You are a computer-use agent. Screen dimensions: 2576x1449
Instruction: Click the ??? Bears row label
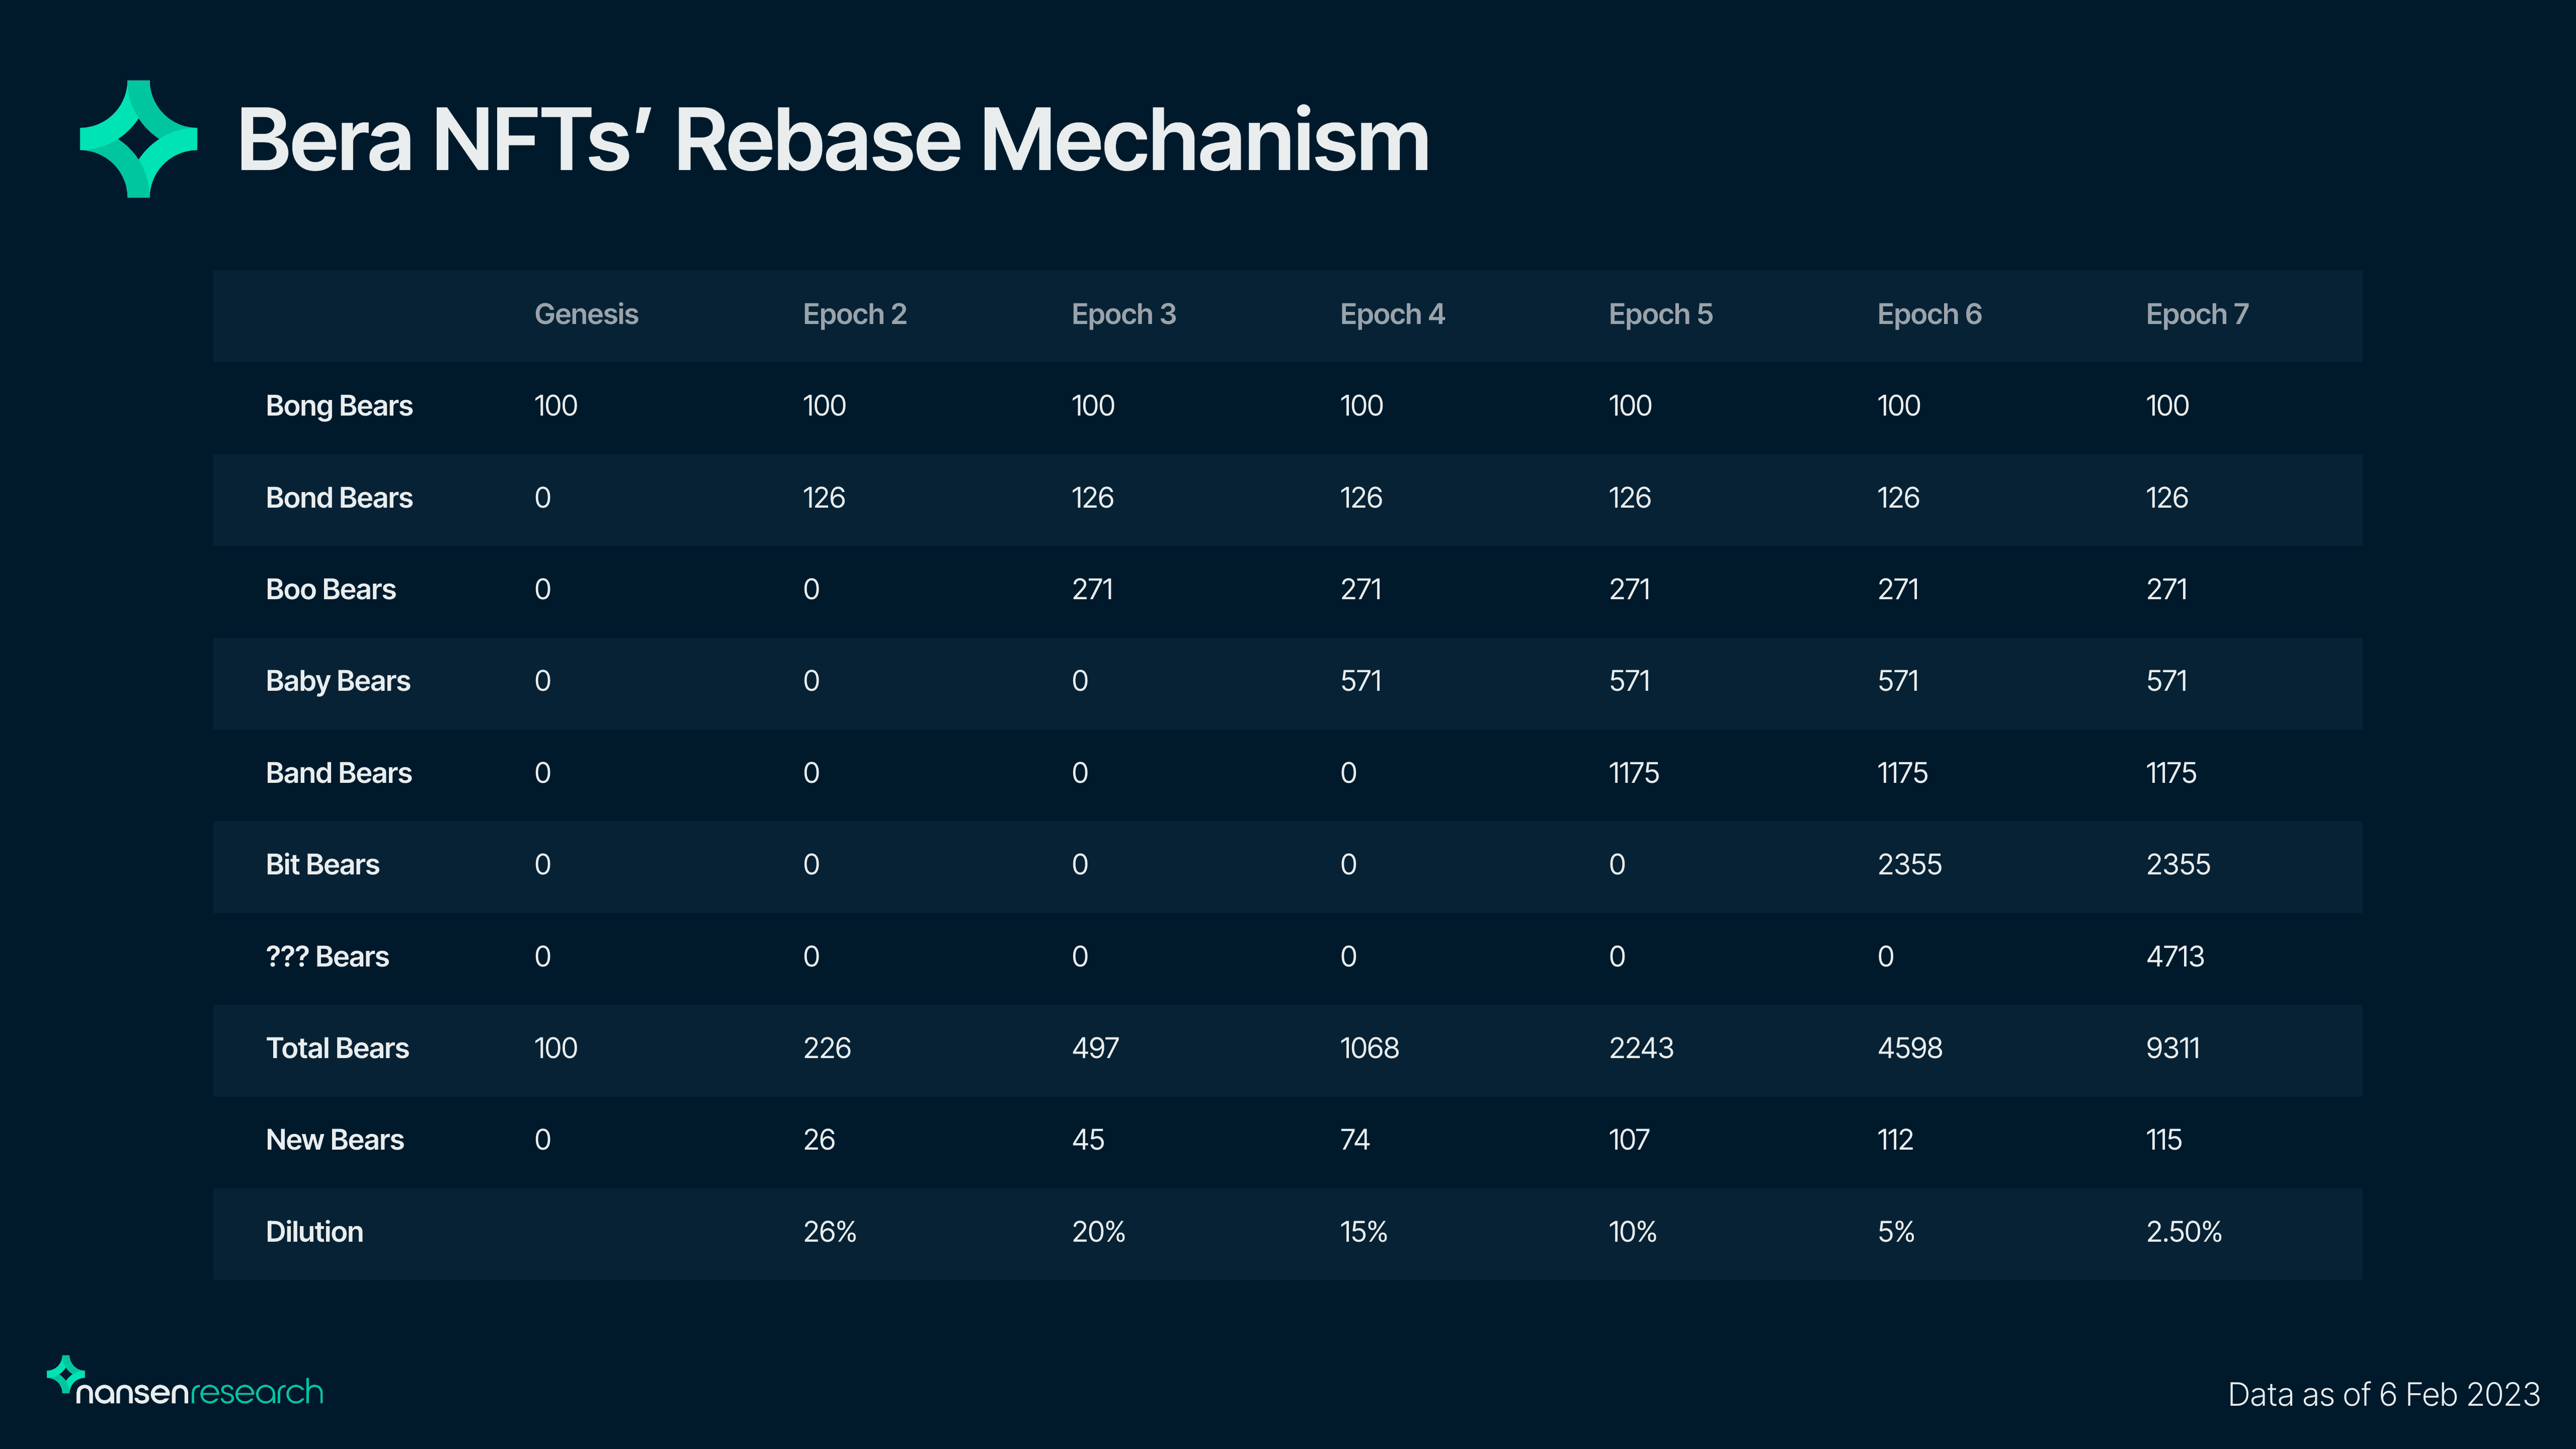point(327,957)
